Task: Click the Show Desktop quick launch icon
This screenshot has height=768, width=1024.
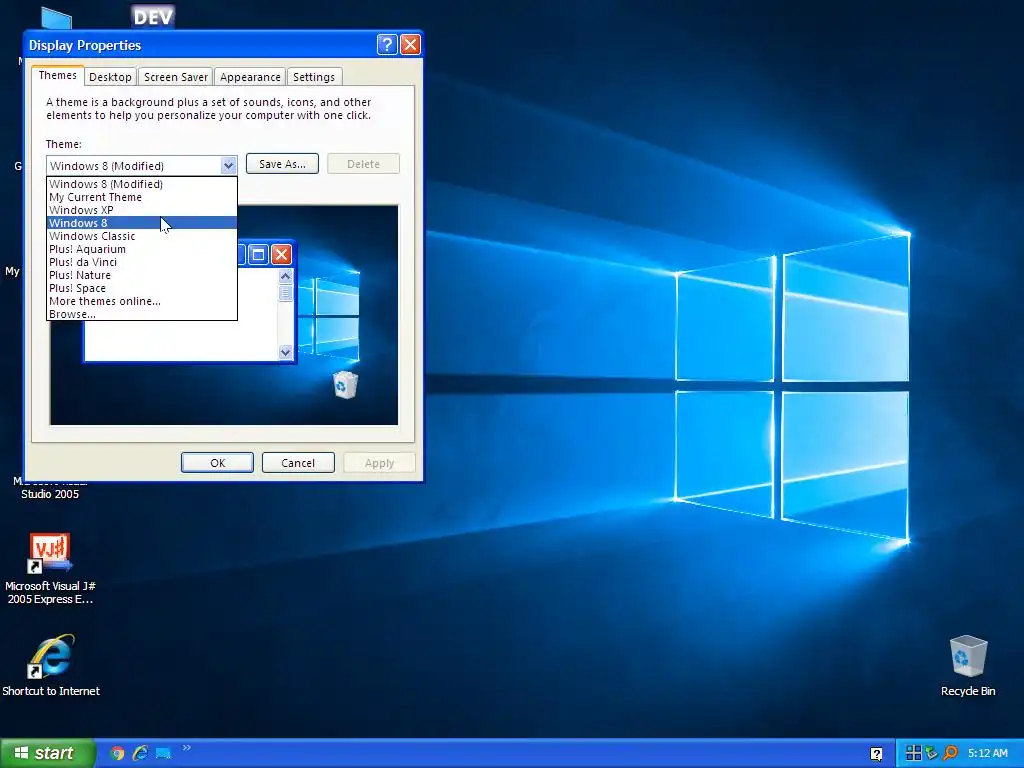Action: (163, 753)
